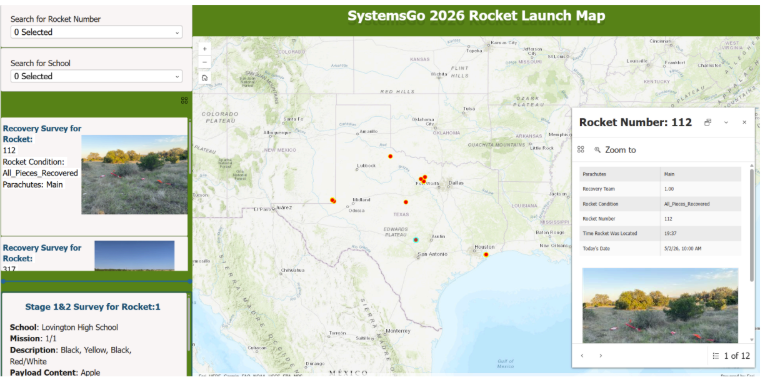Viewport: 761px width, 380px height.
Task: Open rocket 112 recovery survey photo thumbnail
Action: click(x=134, y=174)
